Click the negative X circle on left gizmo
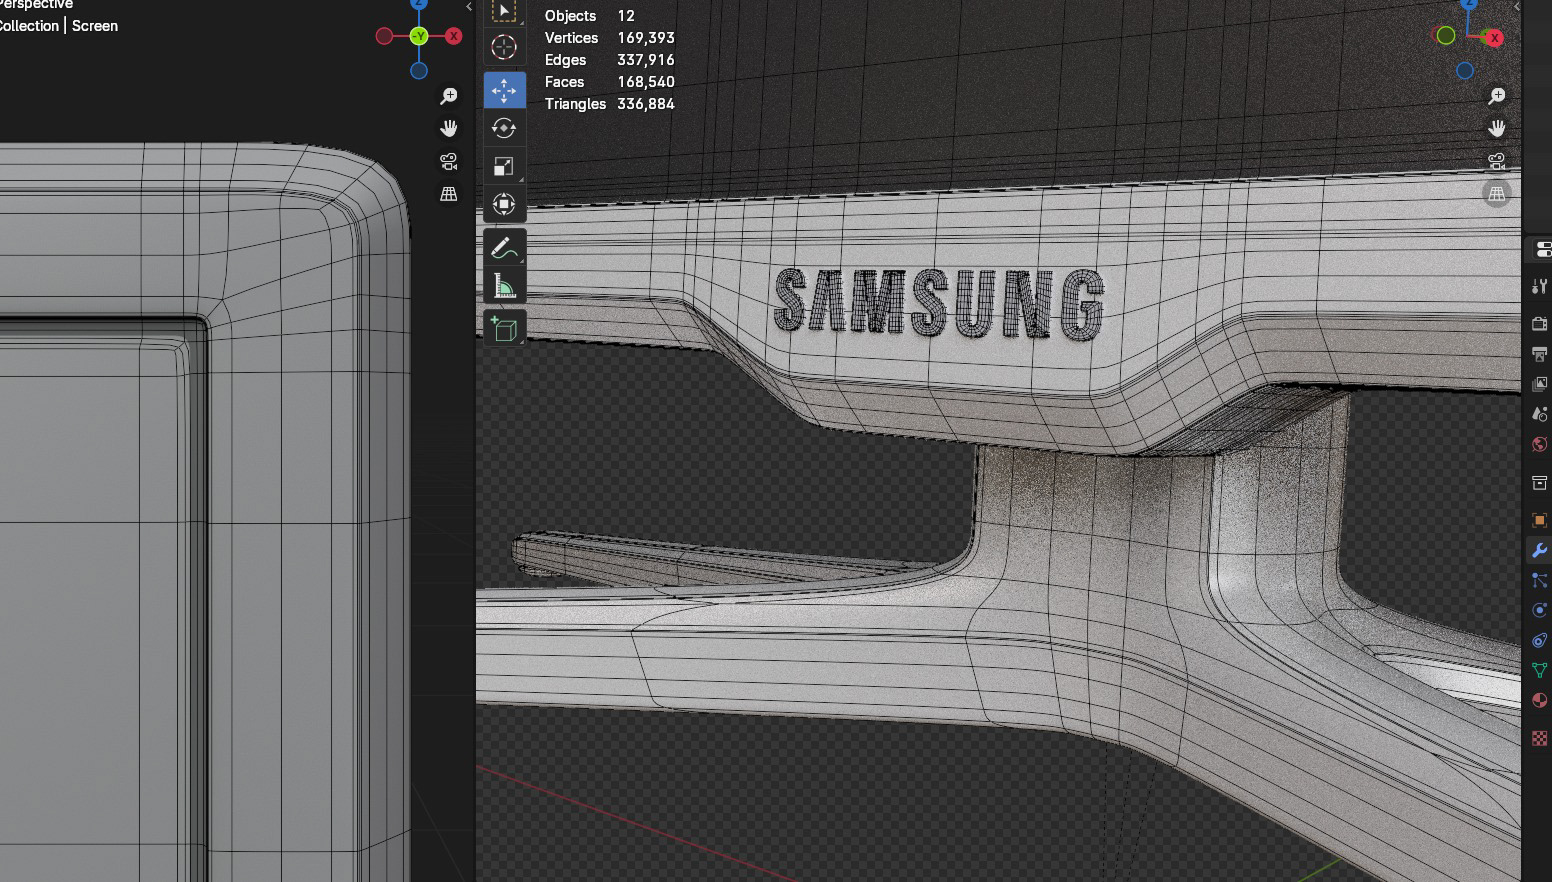Screen dimensions: 1552x882 384,36
